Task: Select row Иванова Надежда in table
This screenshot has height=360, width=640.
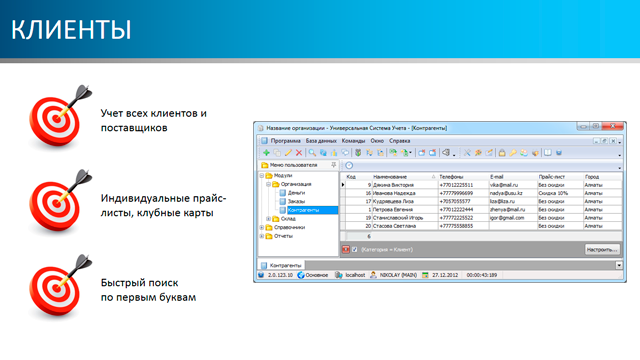Action: [x=482, y=193]
